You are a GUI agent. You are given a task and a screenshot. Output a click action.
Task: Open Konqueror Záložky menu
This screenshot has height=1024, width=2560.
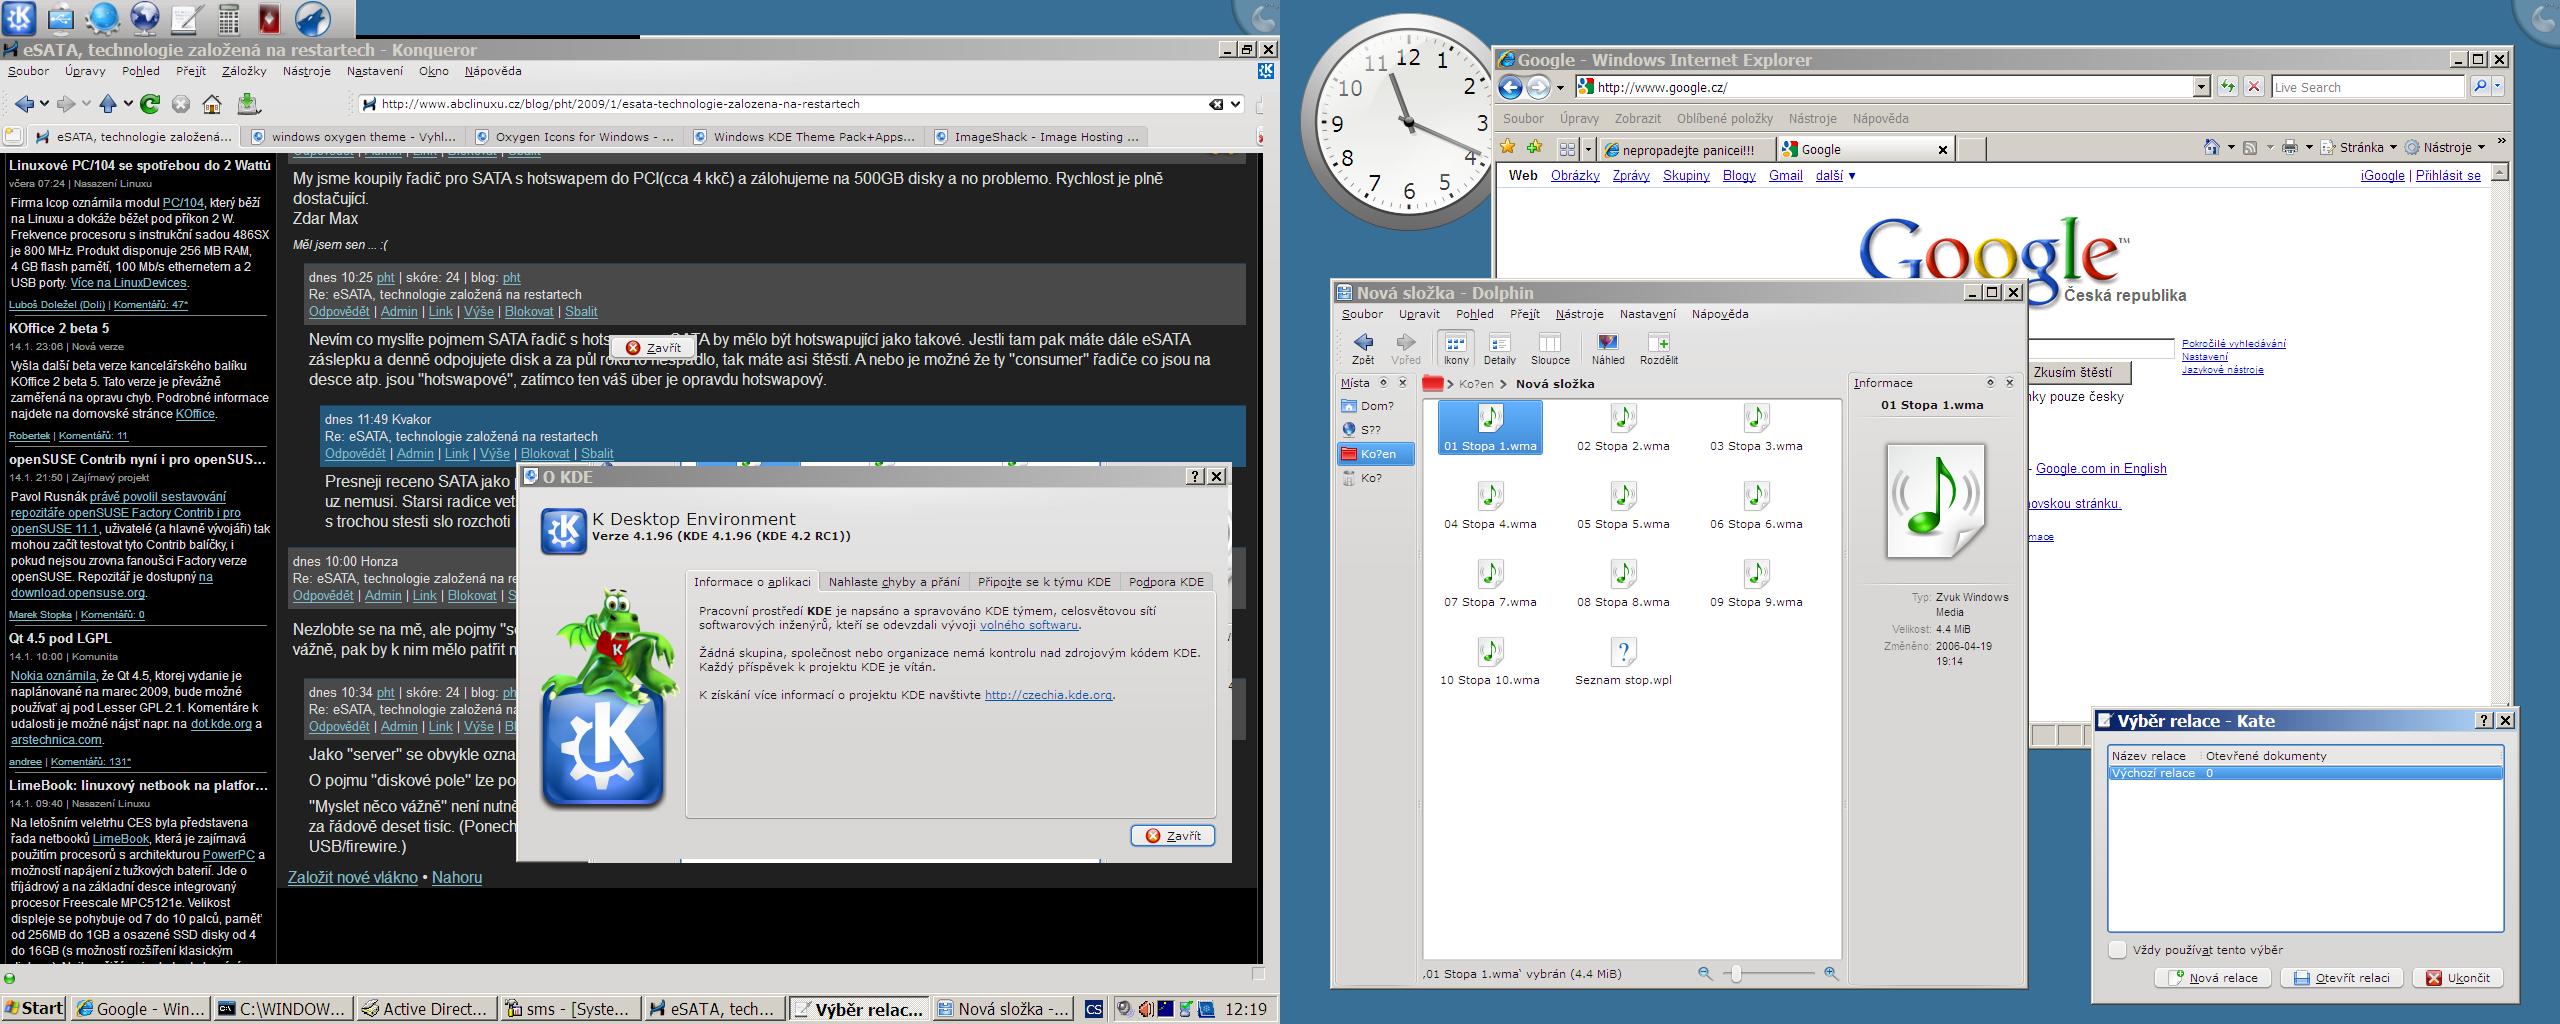click(244, 71)
